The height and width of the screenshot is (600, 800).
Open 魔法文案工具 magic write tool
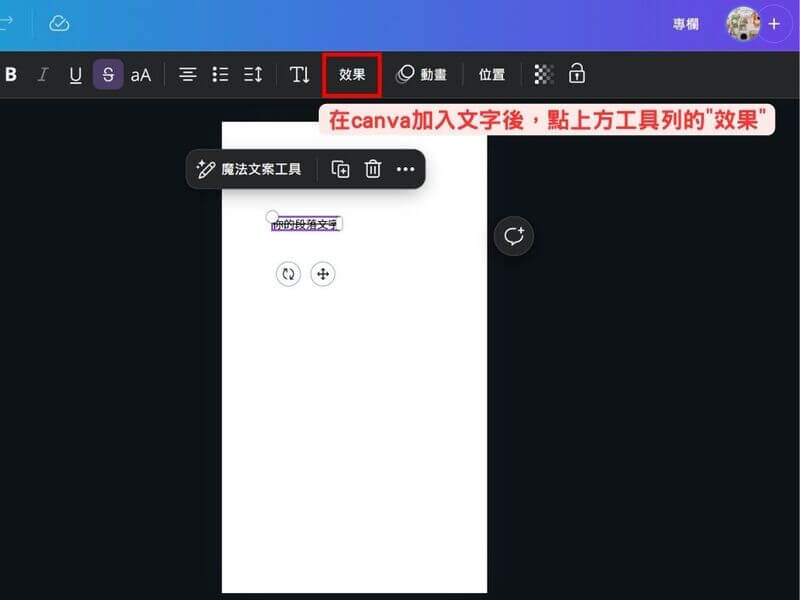tap(249, 169)
